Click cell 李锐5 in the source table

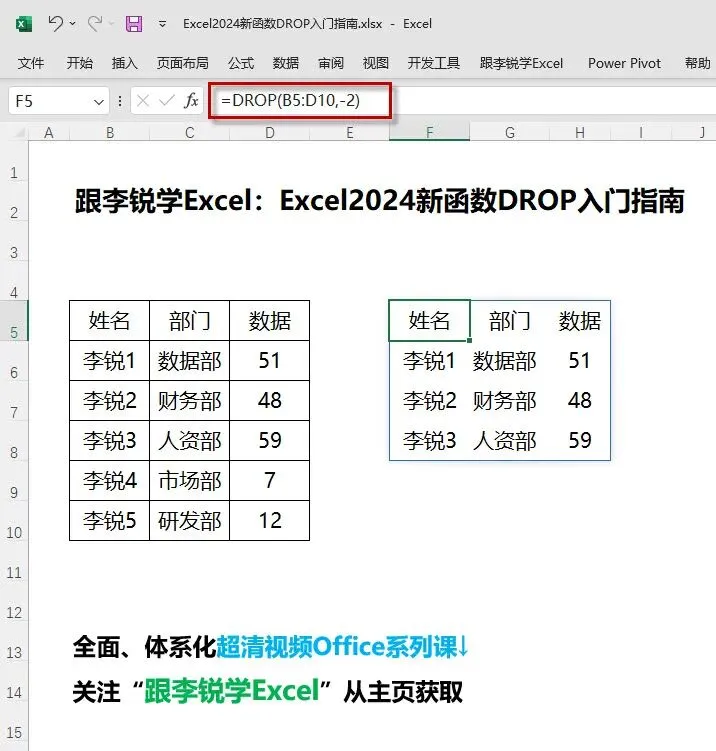[x=110, y=521]
